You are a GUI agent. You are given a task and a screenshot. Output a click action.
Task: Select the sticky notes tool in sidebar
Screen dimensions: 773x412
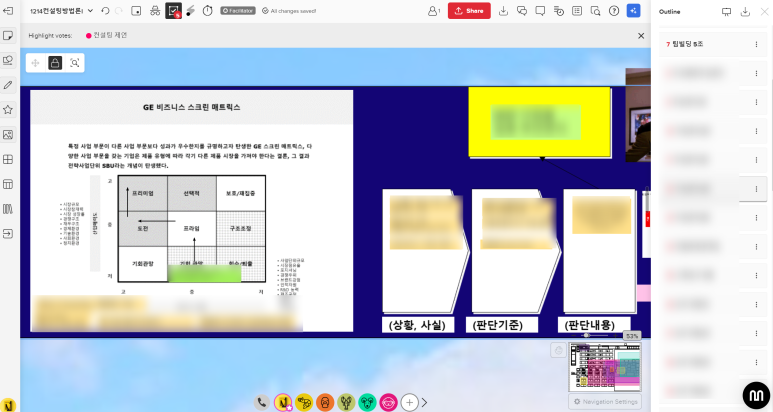pyautogui.click(x=8, y=35)
